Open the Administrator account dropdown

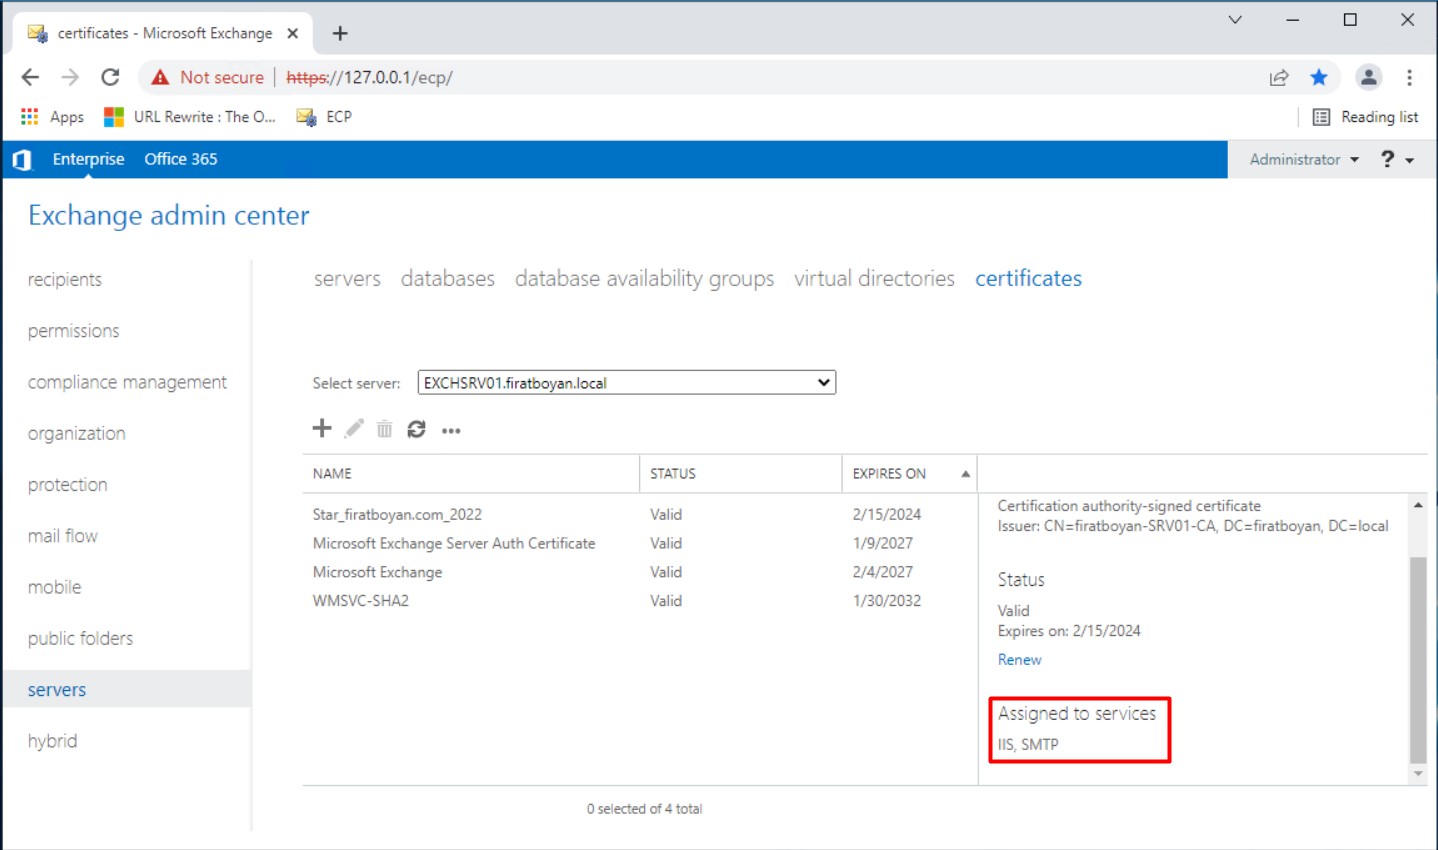pos(1304,159)
